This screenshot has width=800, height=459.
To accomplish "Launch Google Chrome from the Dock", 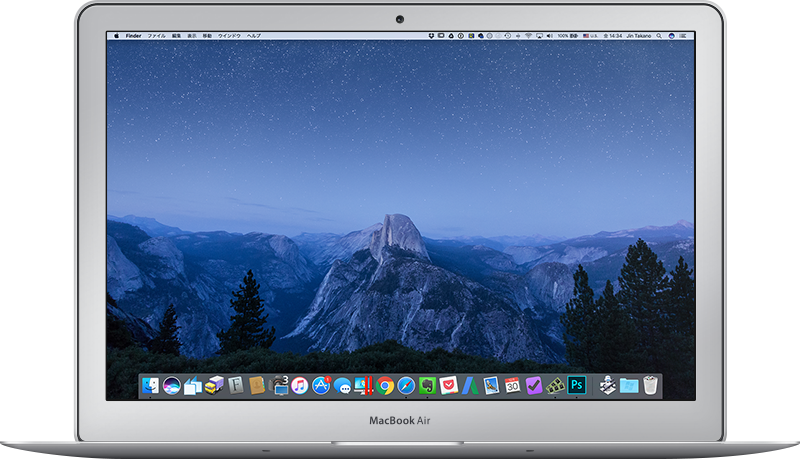I will (x=385, y=386).
